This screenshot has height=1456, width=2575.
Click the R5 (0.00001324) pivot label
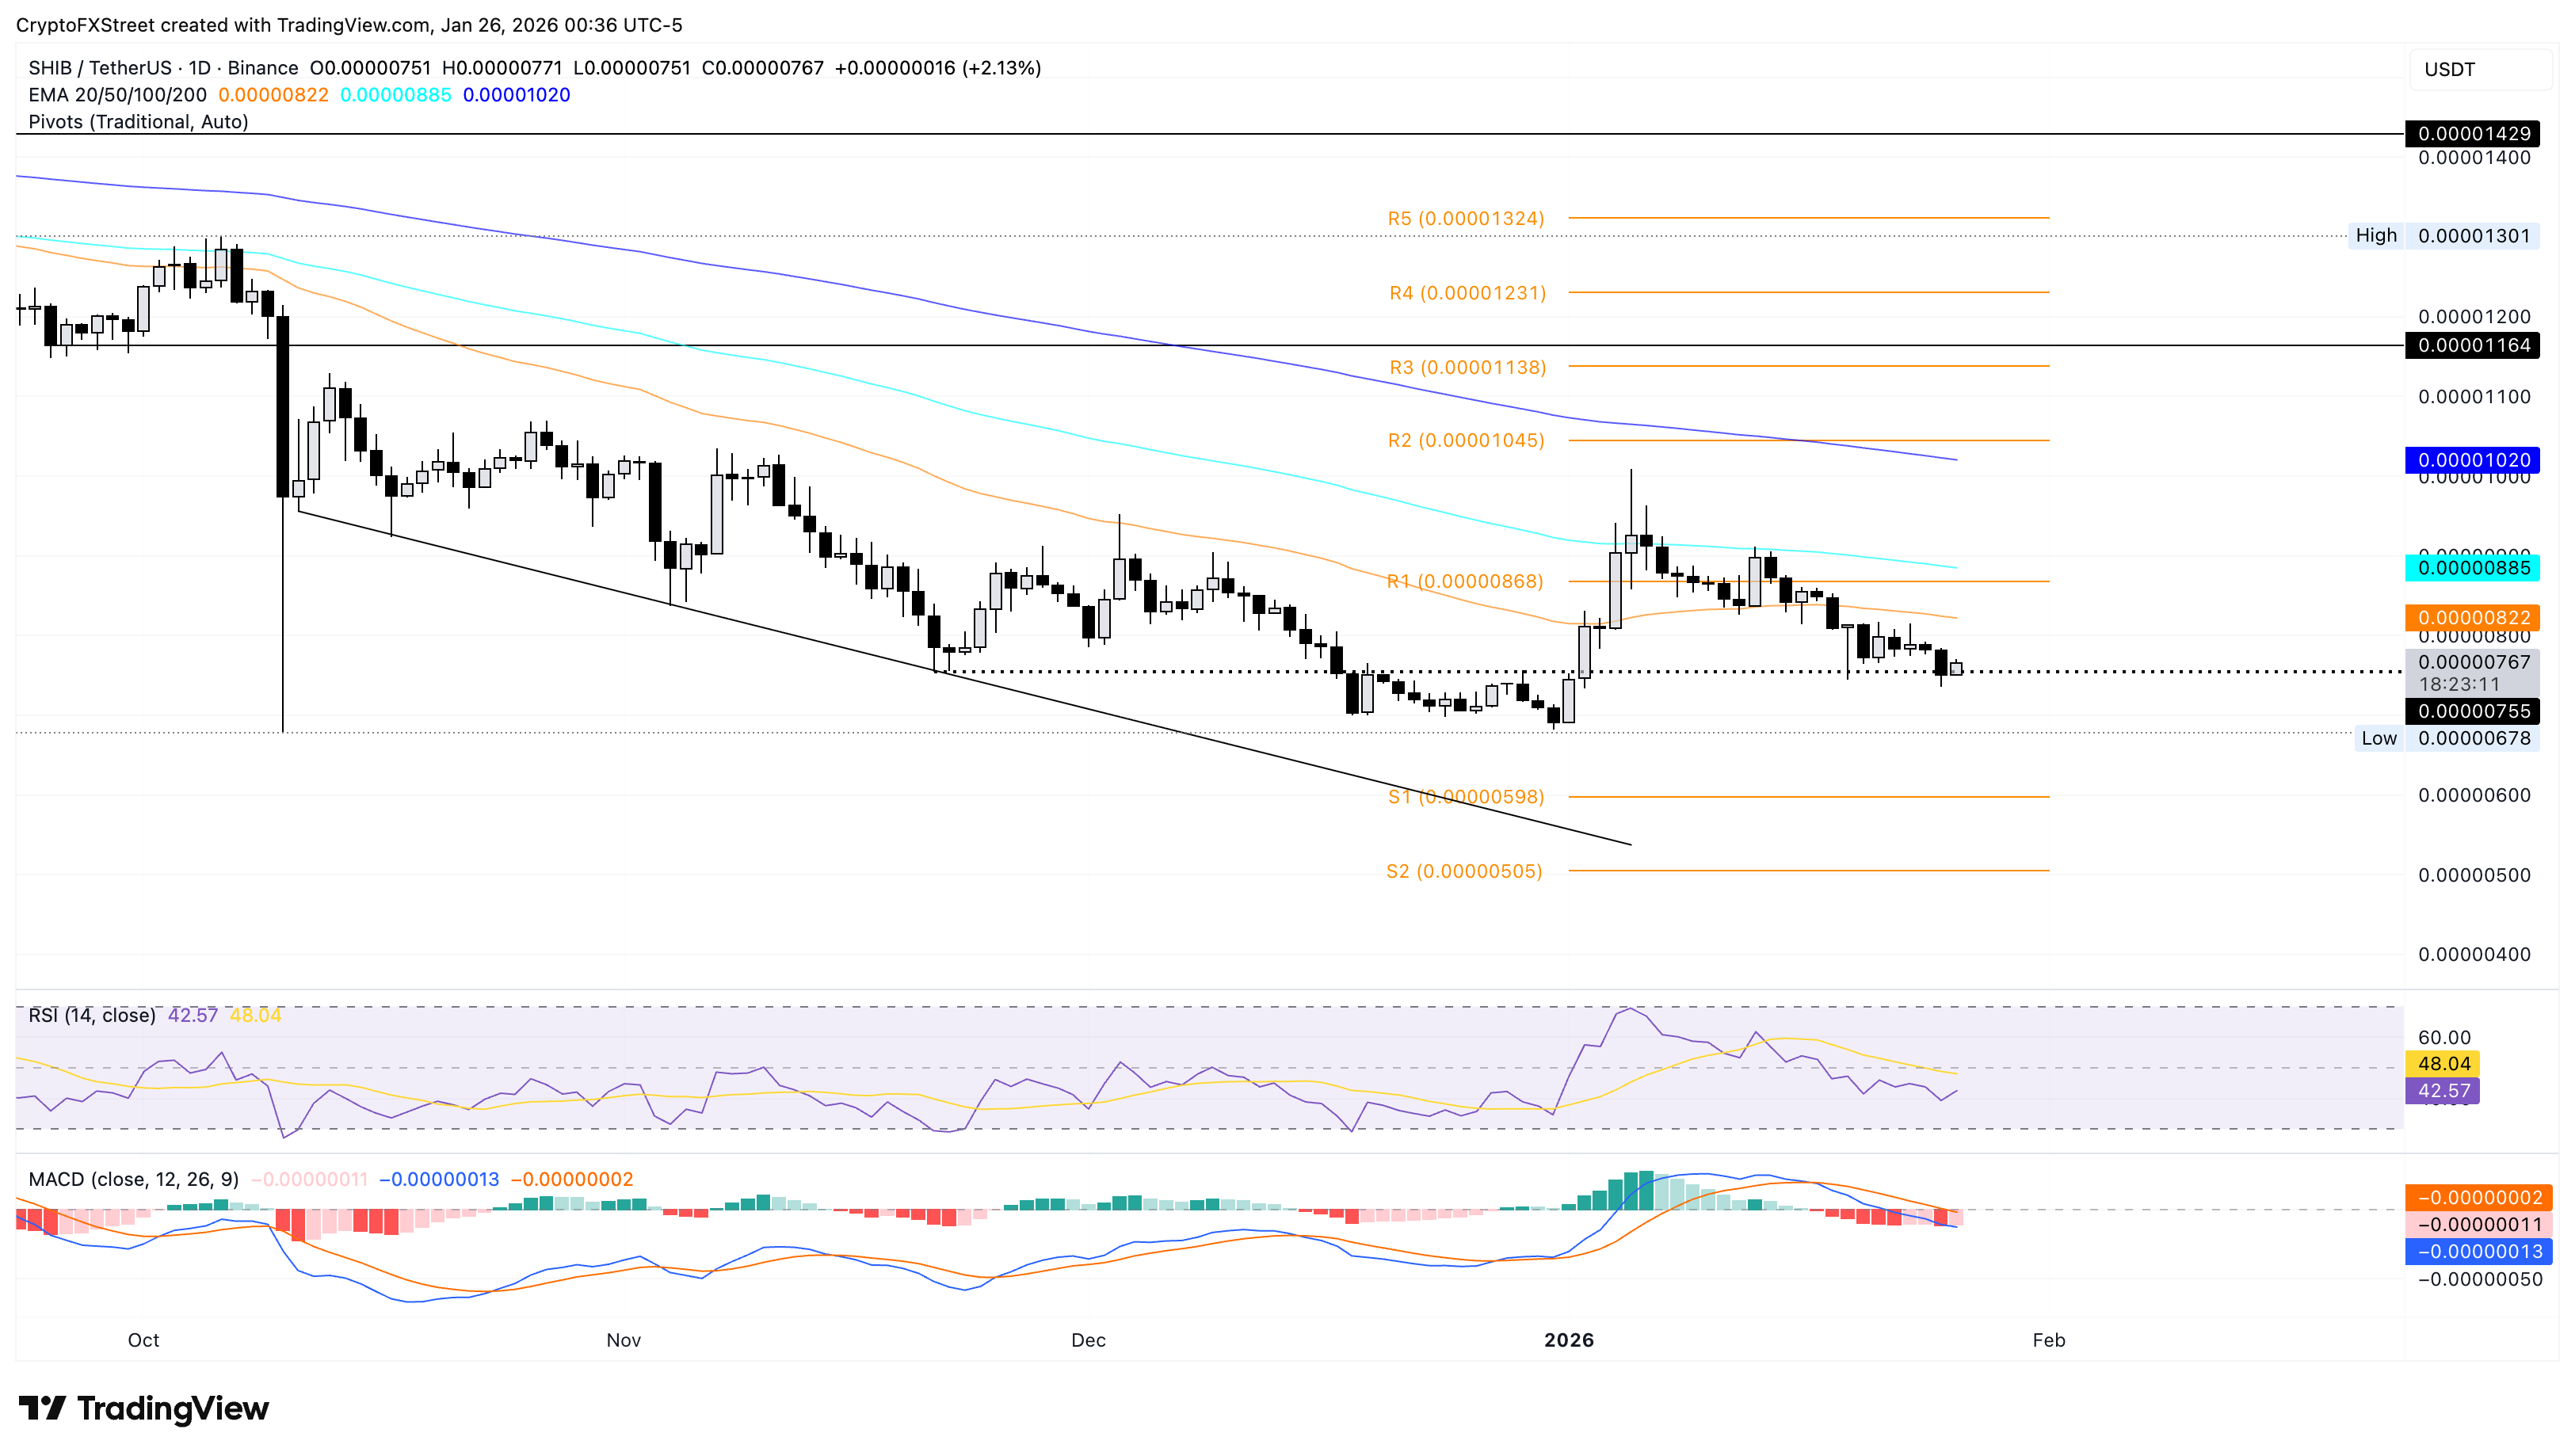(1465, 218)
